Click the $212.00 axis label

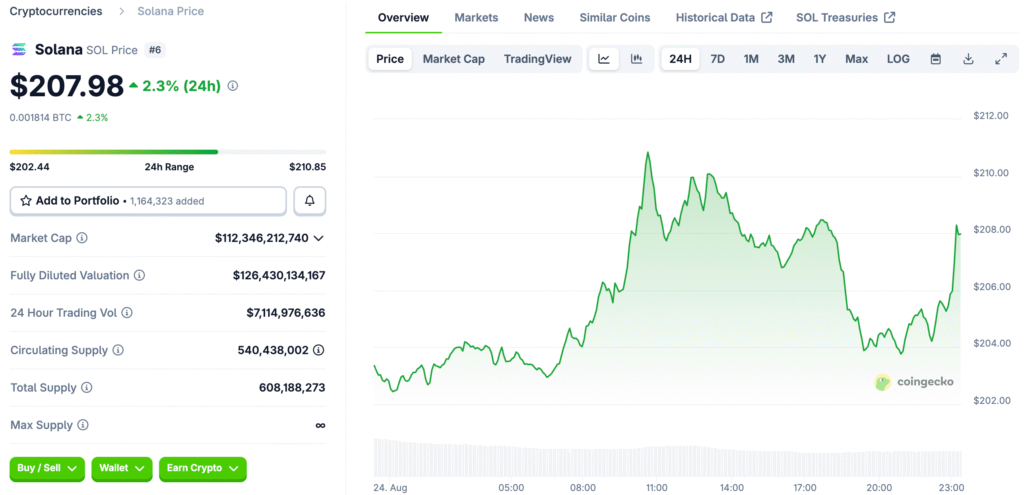(991, 116)
